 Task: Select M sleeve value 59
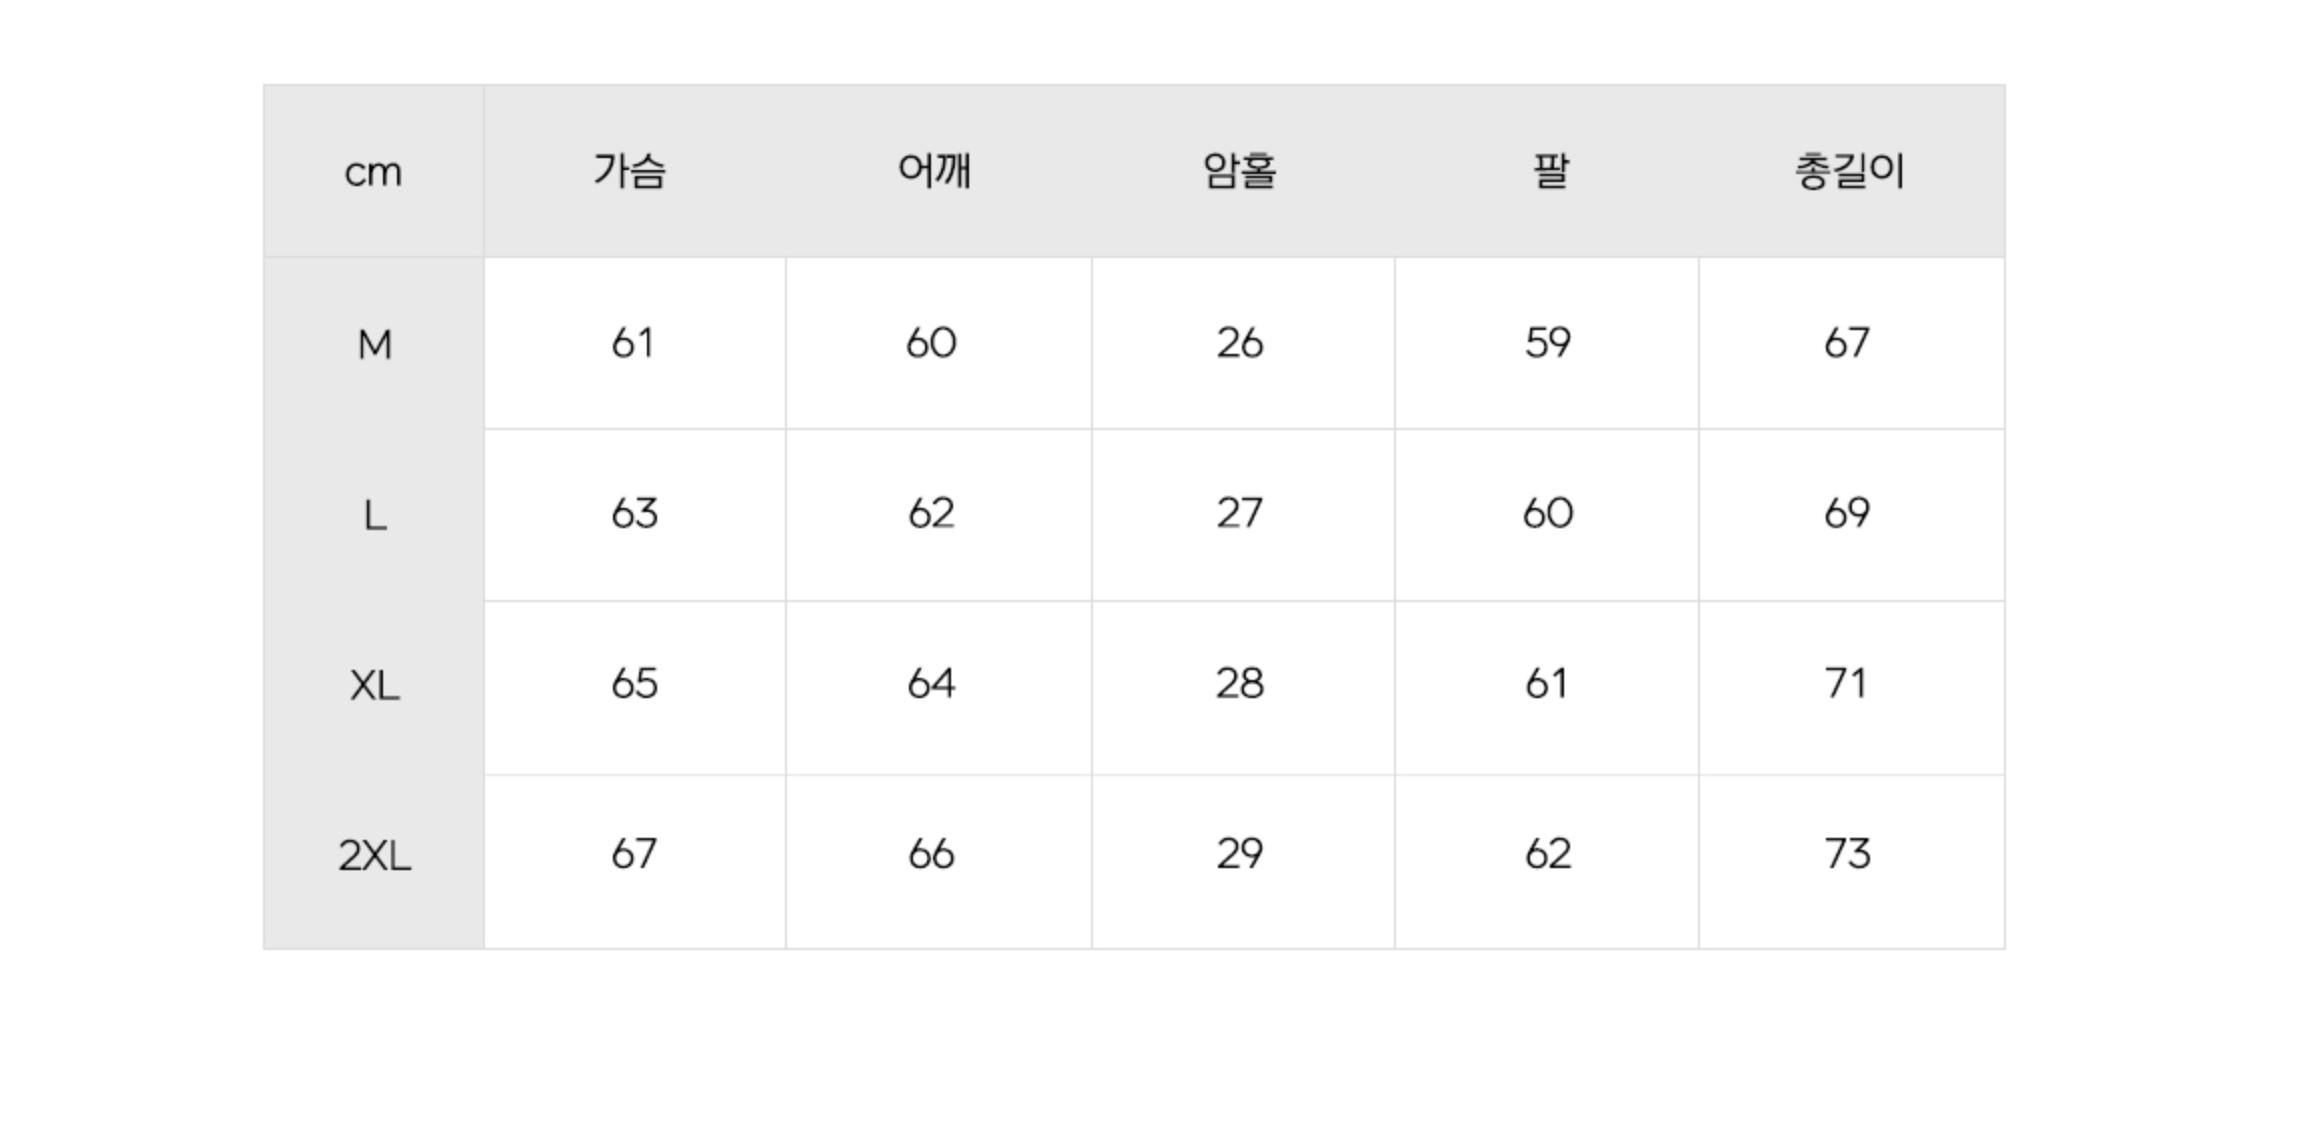[1547, 343]
